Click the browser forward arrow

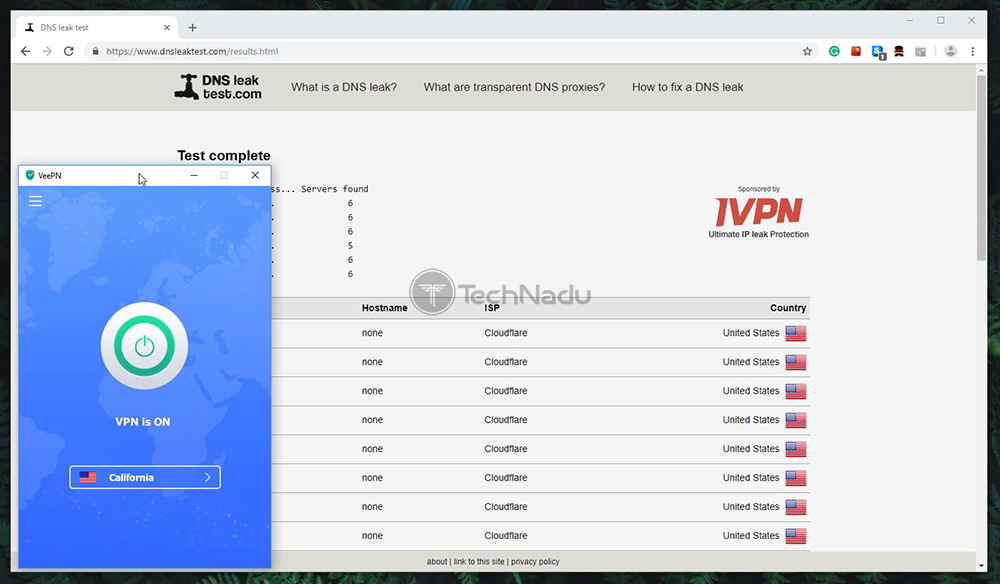point(47,52)
